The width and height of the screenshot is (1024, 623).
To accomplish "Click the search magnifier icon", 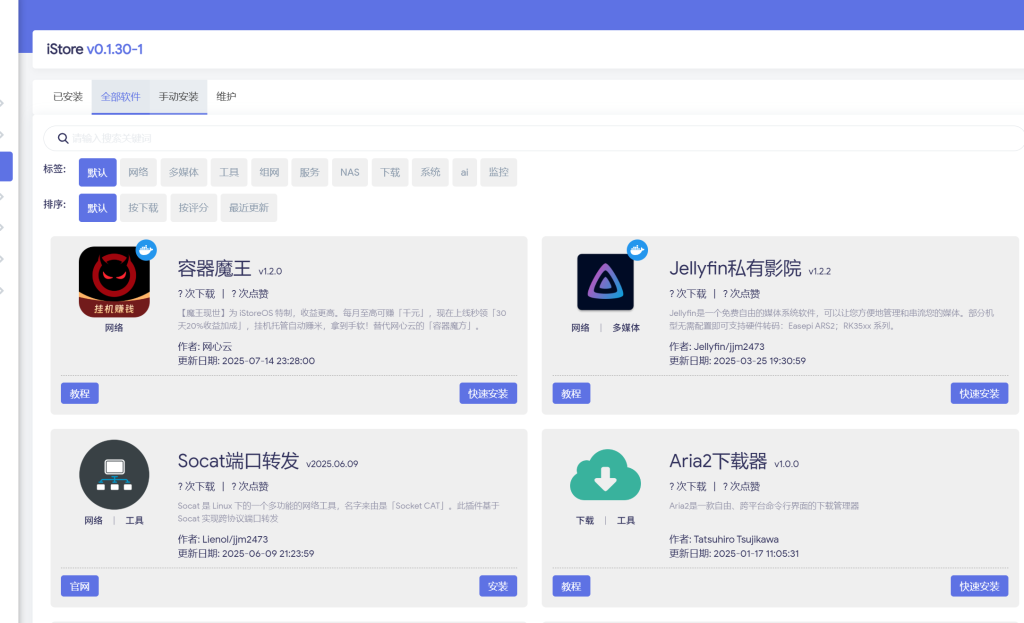I will 63,138.
